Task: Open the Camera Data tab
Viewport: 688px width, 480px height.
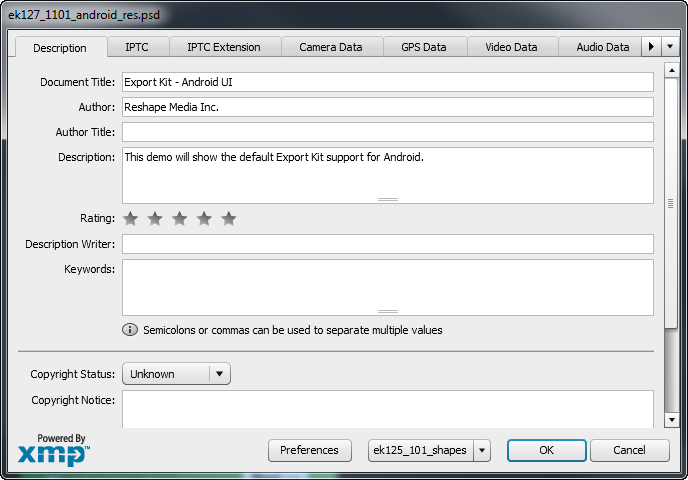Action: pos(331,47)
